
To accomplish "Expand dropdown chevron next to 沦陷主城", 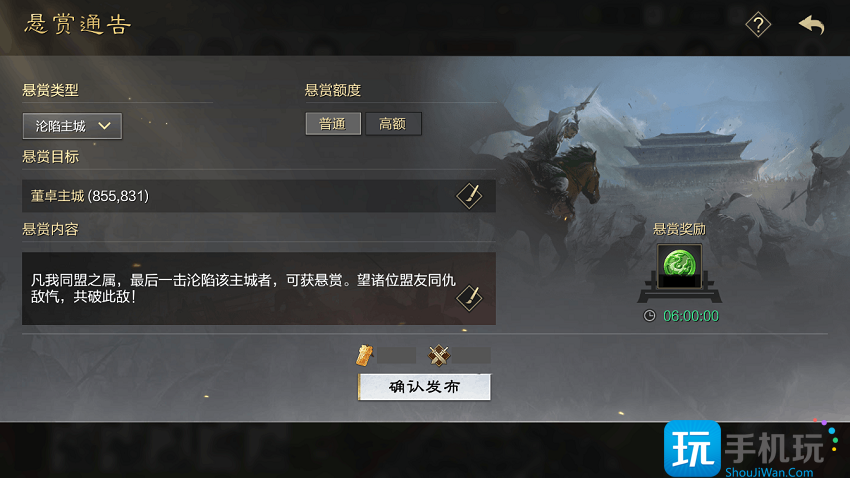I will [x=105, y=126].
